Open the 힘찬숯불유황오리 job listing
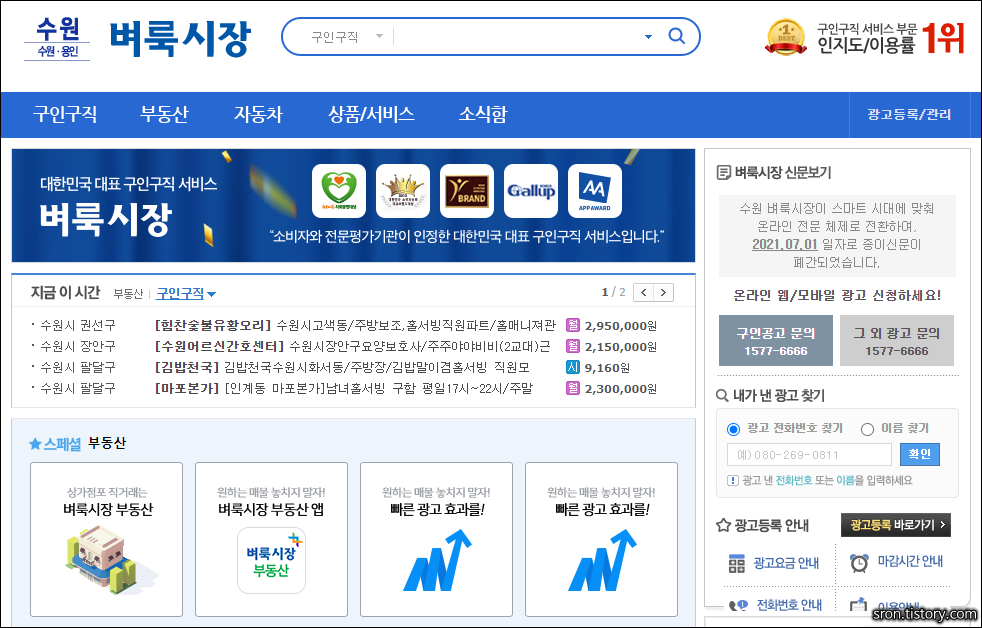Viewport: 982px width, 628px height. point(354,326)
